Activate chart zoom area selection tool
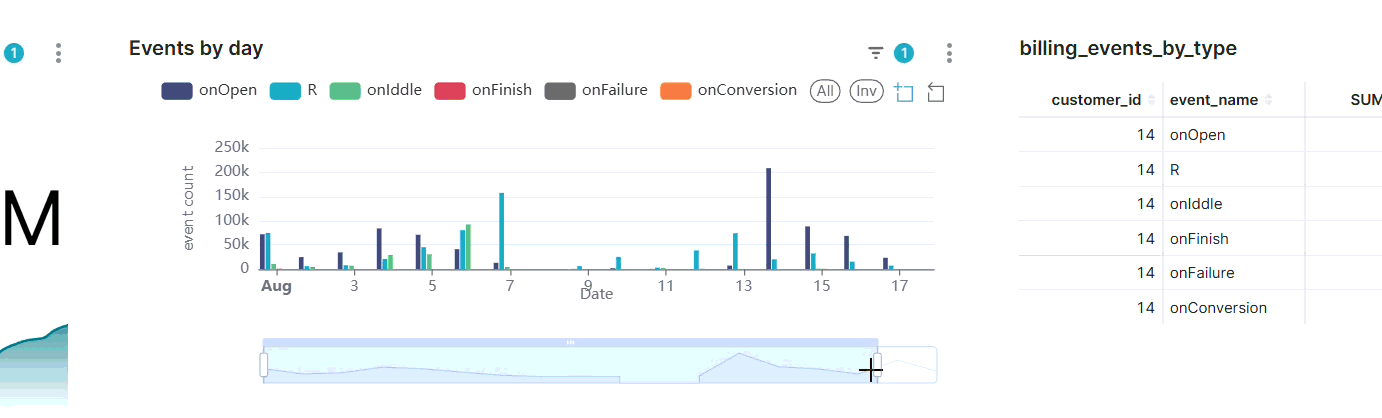The image size is (1382, 418). (904, 92)
